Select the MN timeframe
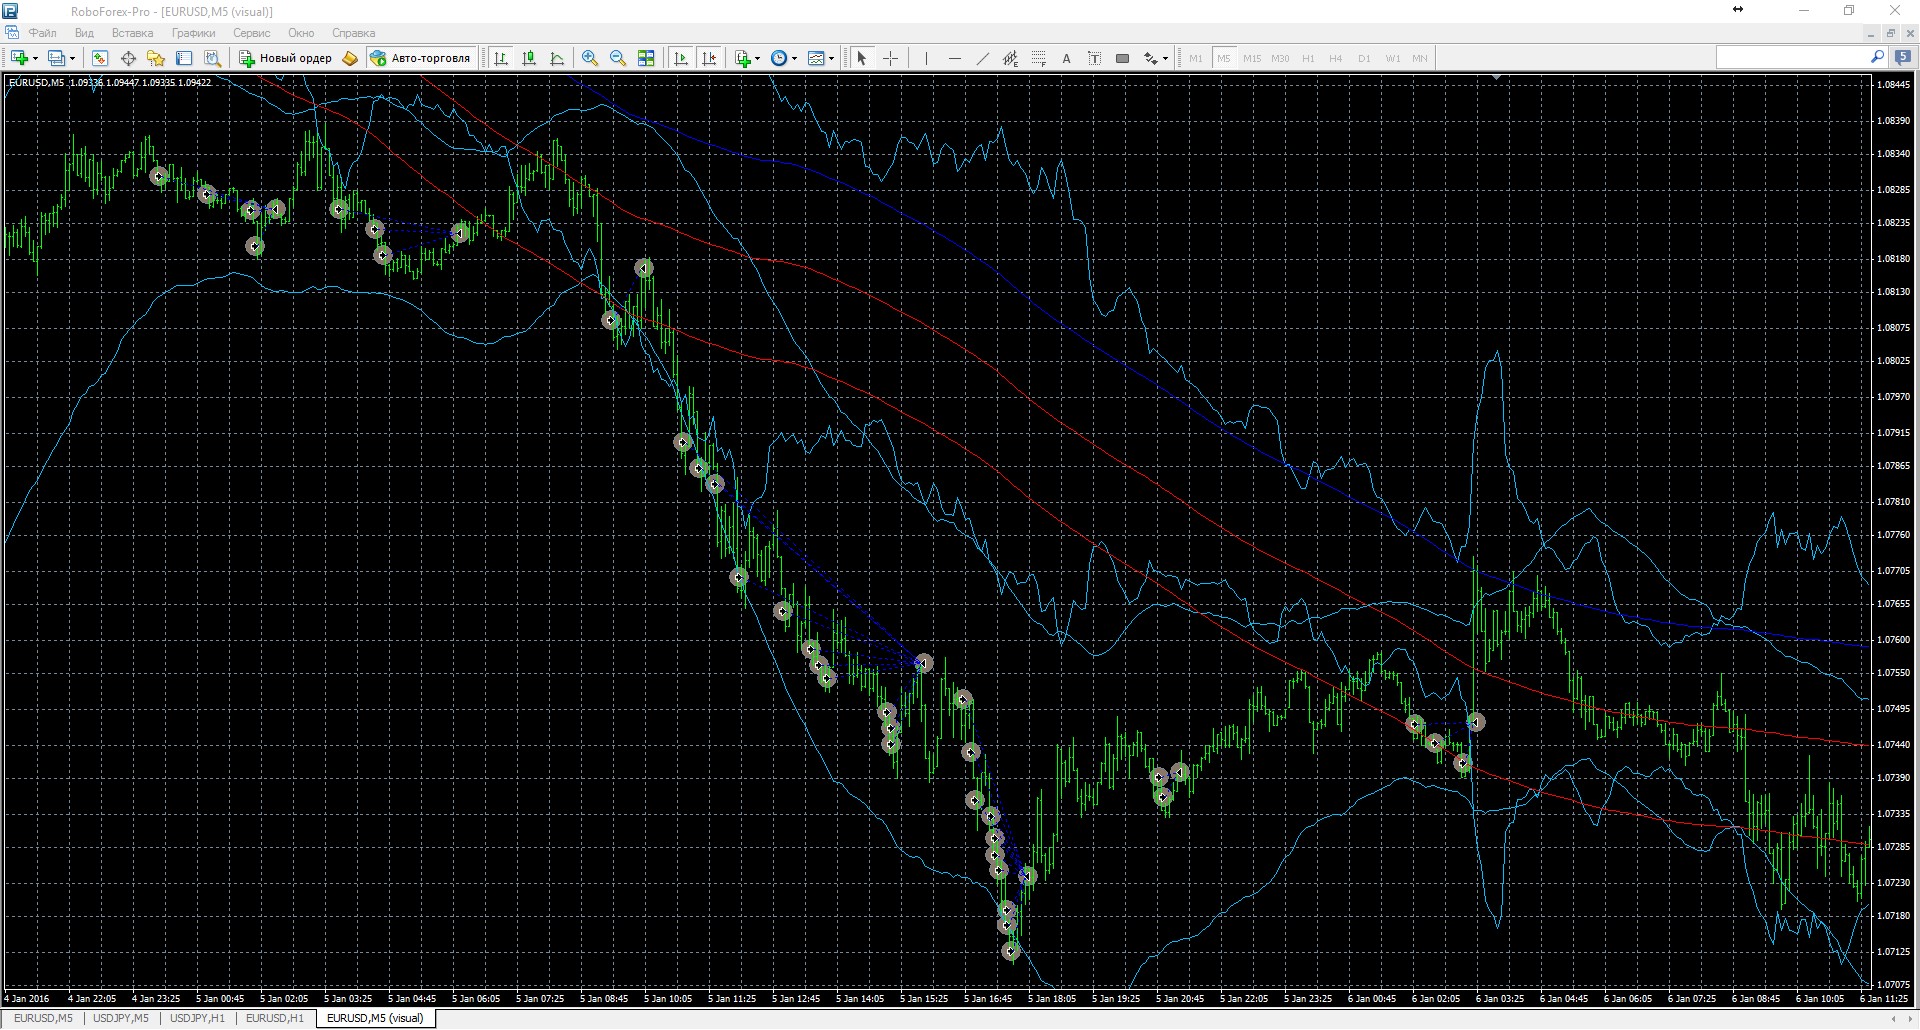The height and width of the screenshot is (1030, 1920). coord(1420,58)
